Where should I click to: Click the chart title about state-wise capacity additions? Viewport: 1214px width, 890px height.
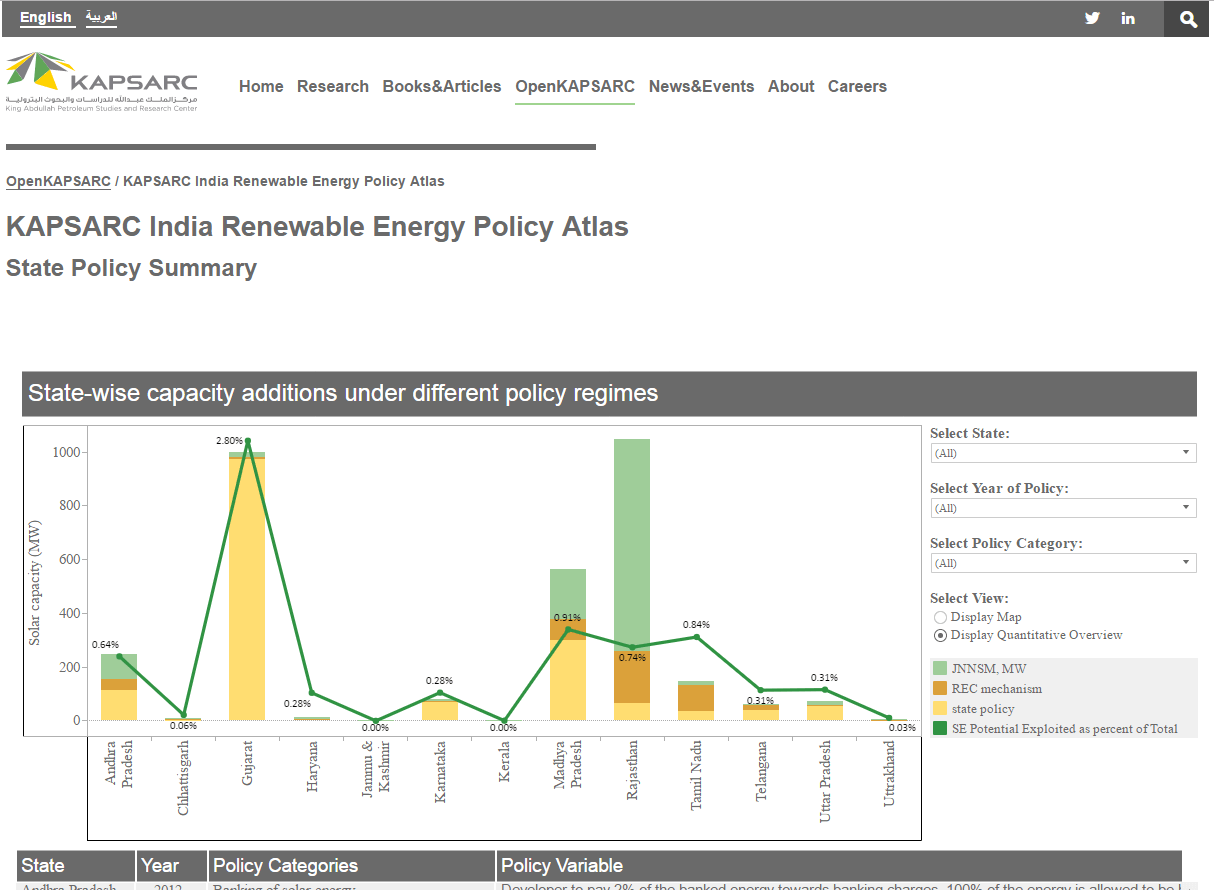pyautogui.click(x=343, y=393)
